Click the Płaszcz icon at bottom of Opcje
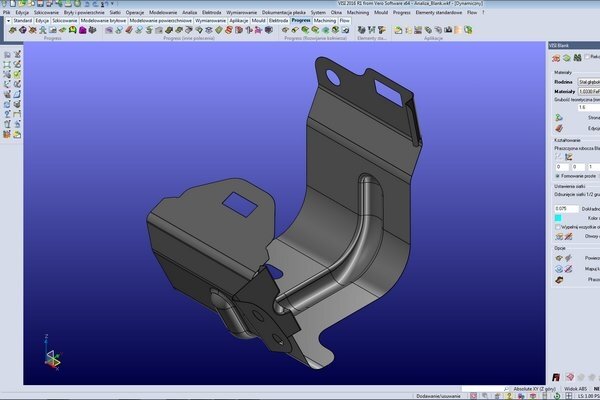 (559, 280)
